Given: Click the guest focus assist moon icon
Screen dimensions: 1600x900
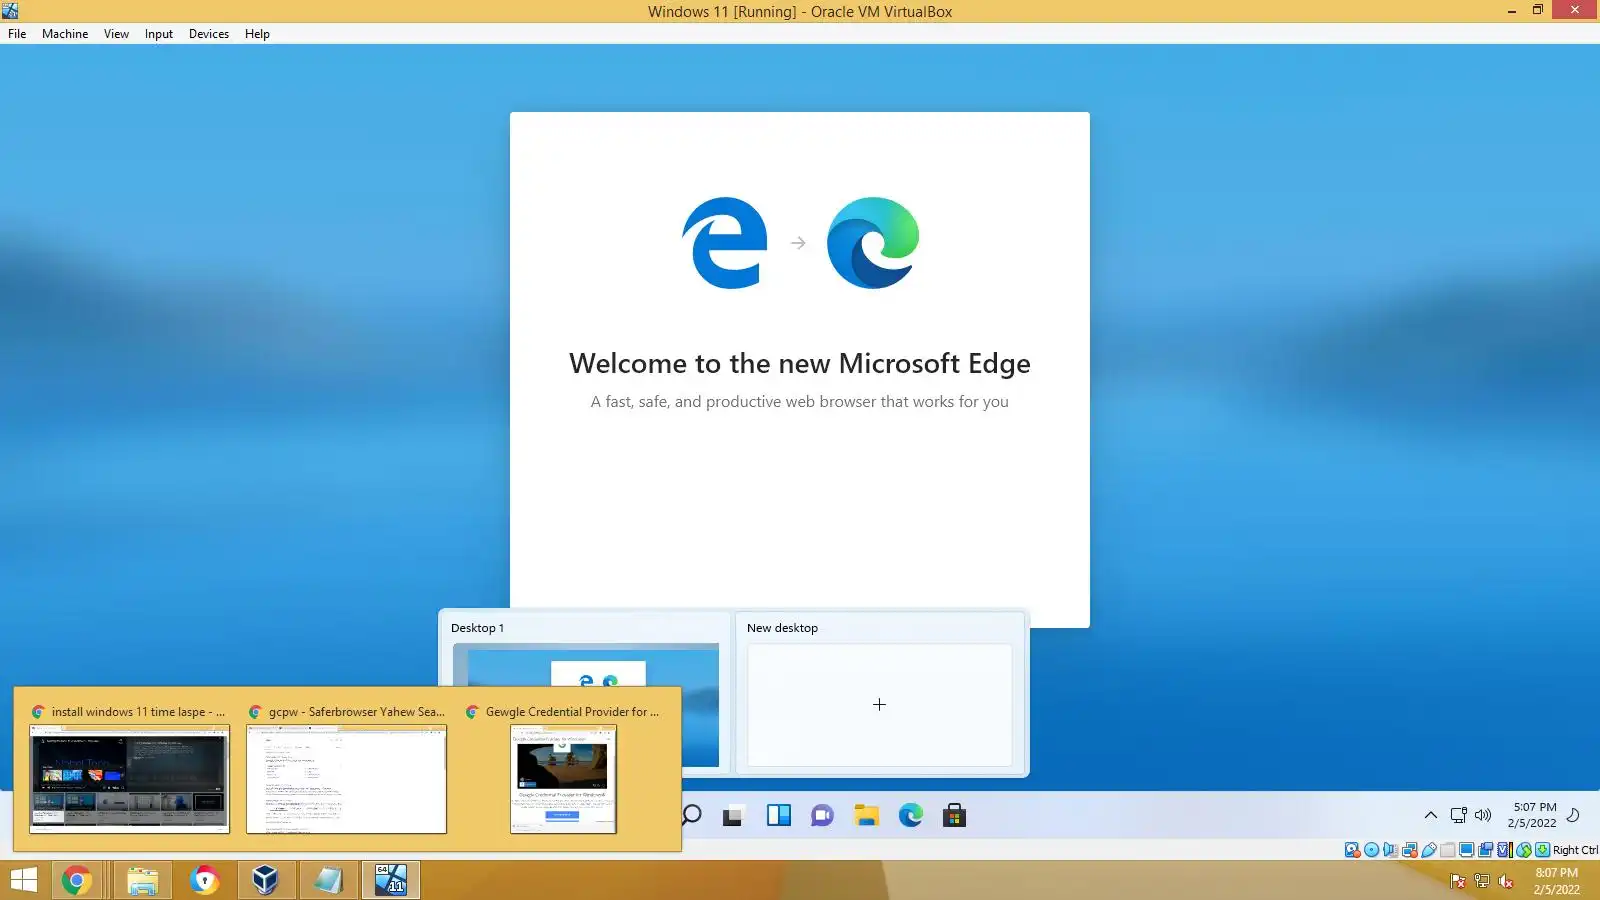Looking at the screenshot, I should (1573, 815).
